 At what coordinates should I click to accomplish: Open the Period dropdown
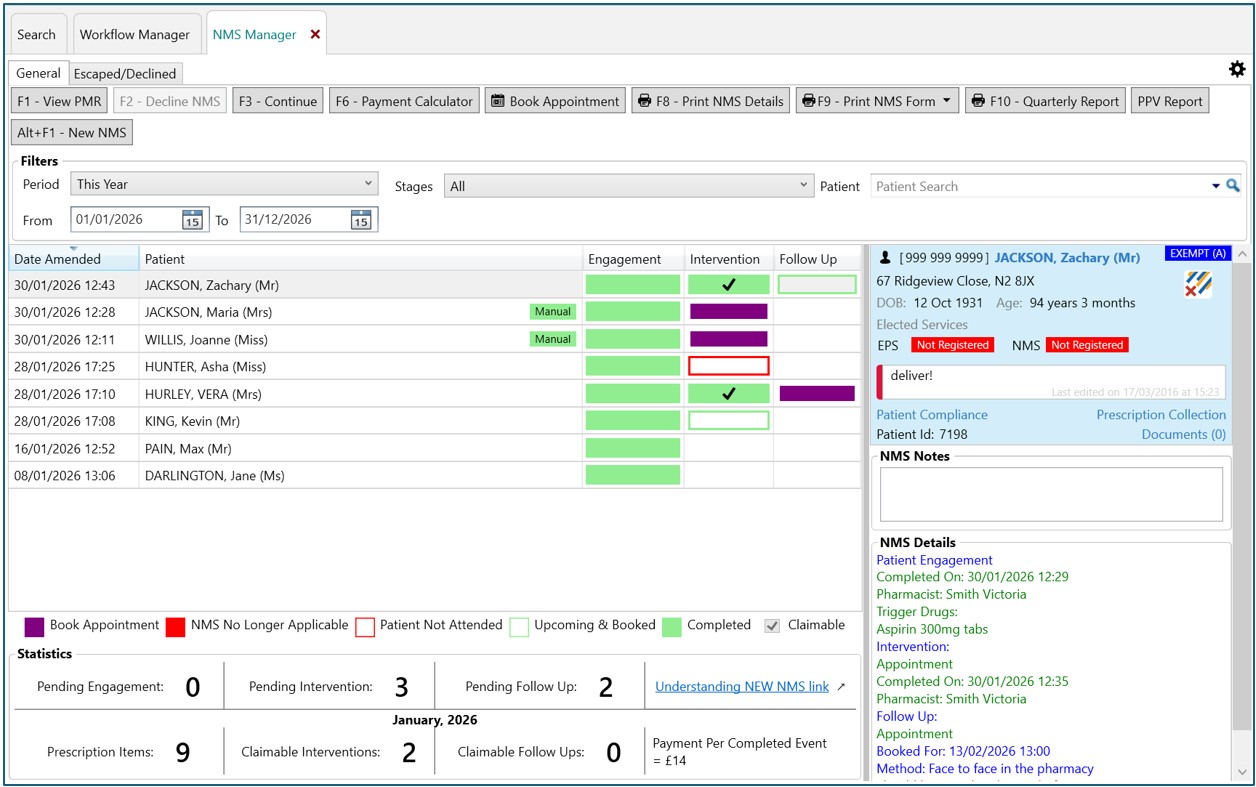pos(225,184)
